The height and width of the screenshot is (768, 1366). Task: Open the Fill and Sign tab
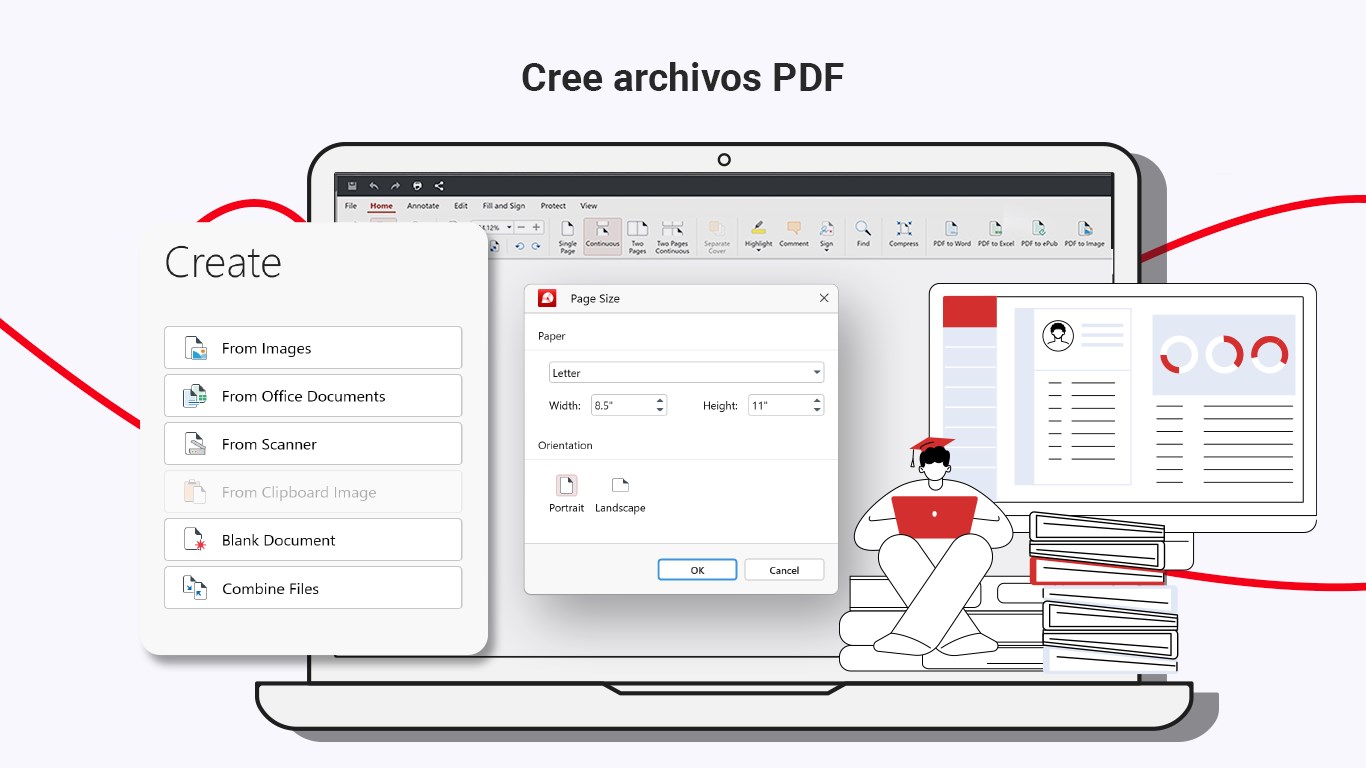(x=504, y=206)
